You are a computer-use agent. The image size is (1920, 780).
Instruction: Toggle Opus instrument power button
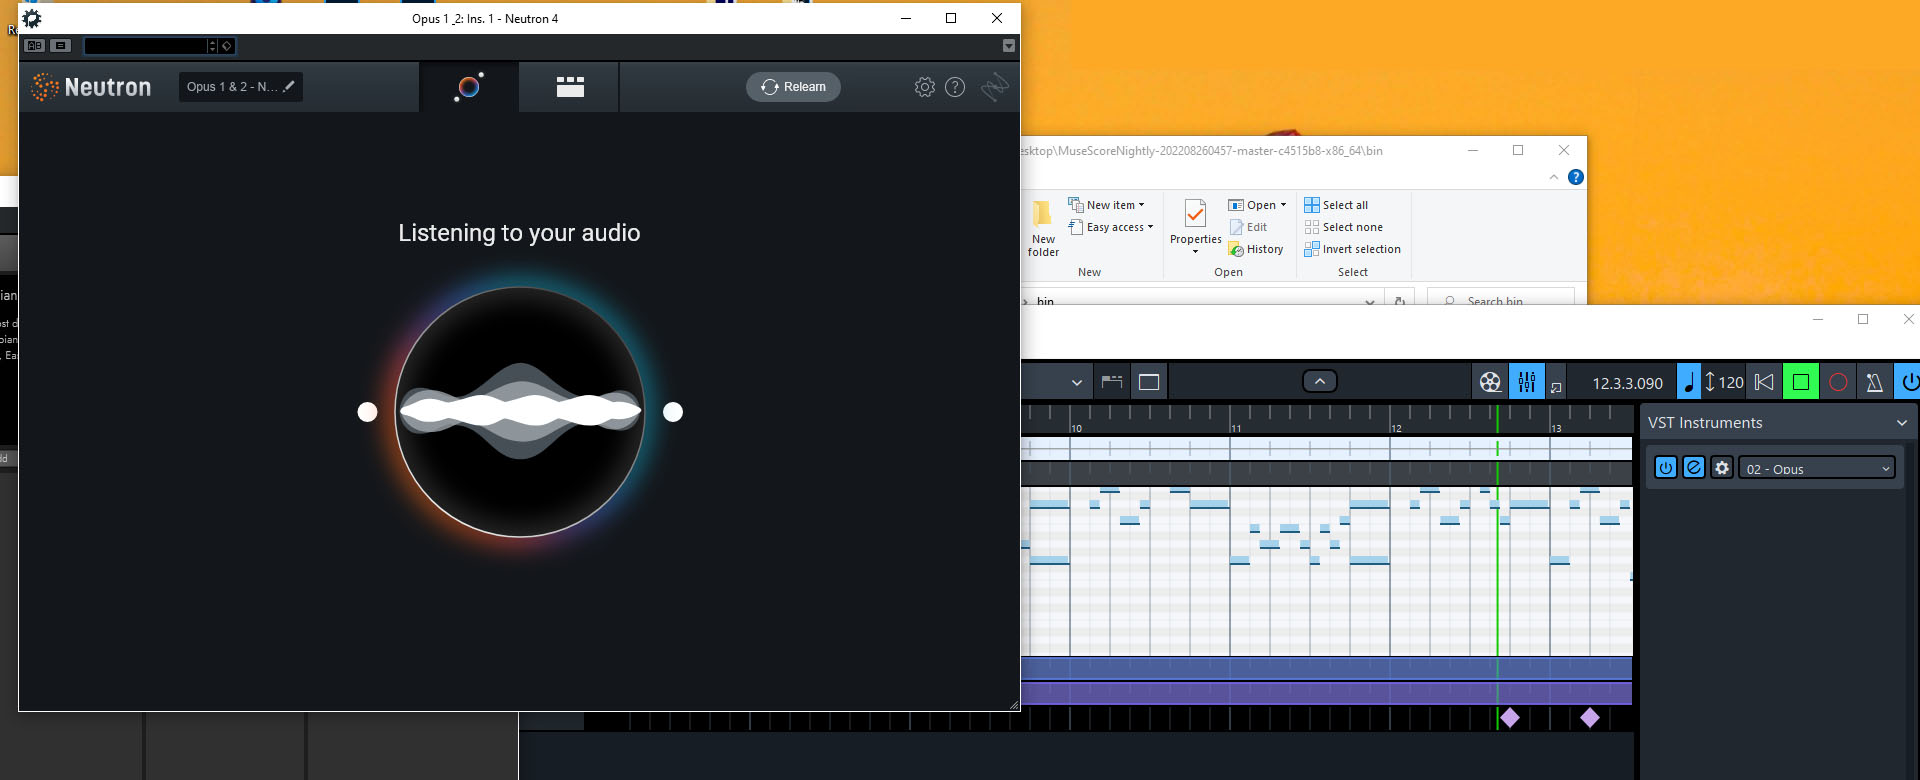click(x=1666, y=467)
